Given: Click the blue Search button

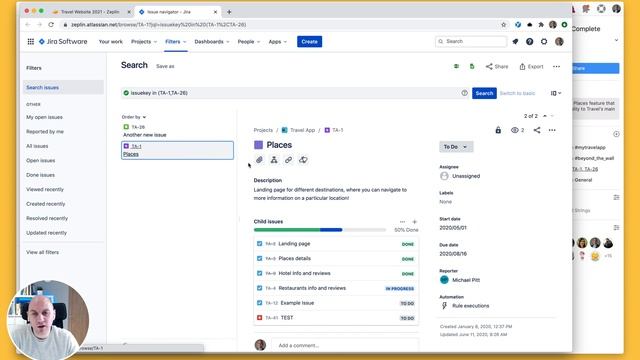Looking at the screenshot, I should pos(484,93).
